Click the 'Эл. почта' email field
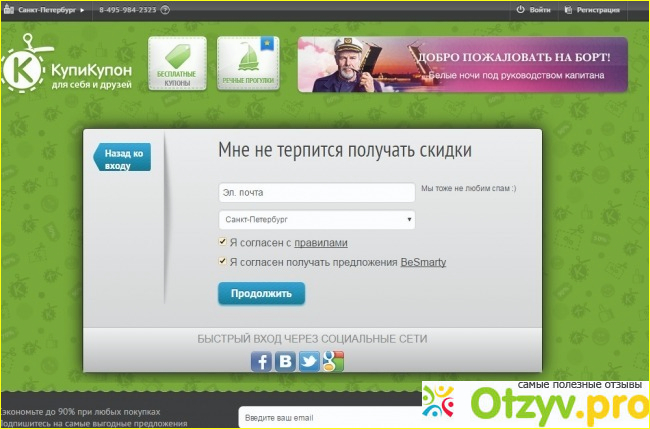The height and width of the screenshot is (429, 650). coord(316,192)
